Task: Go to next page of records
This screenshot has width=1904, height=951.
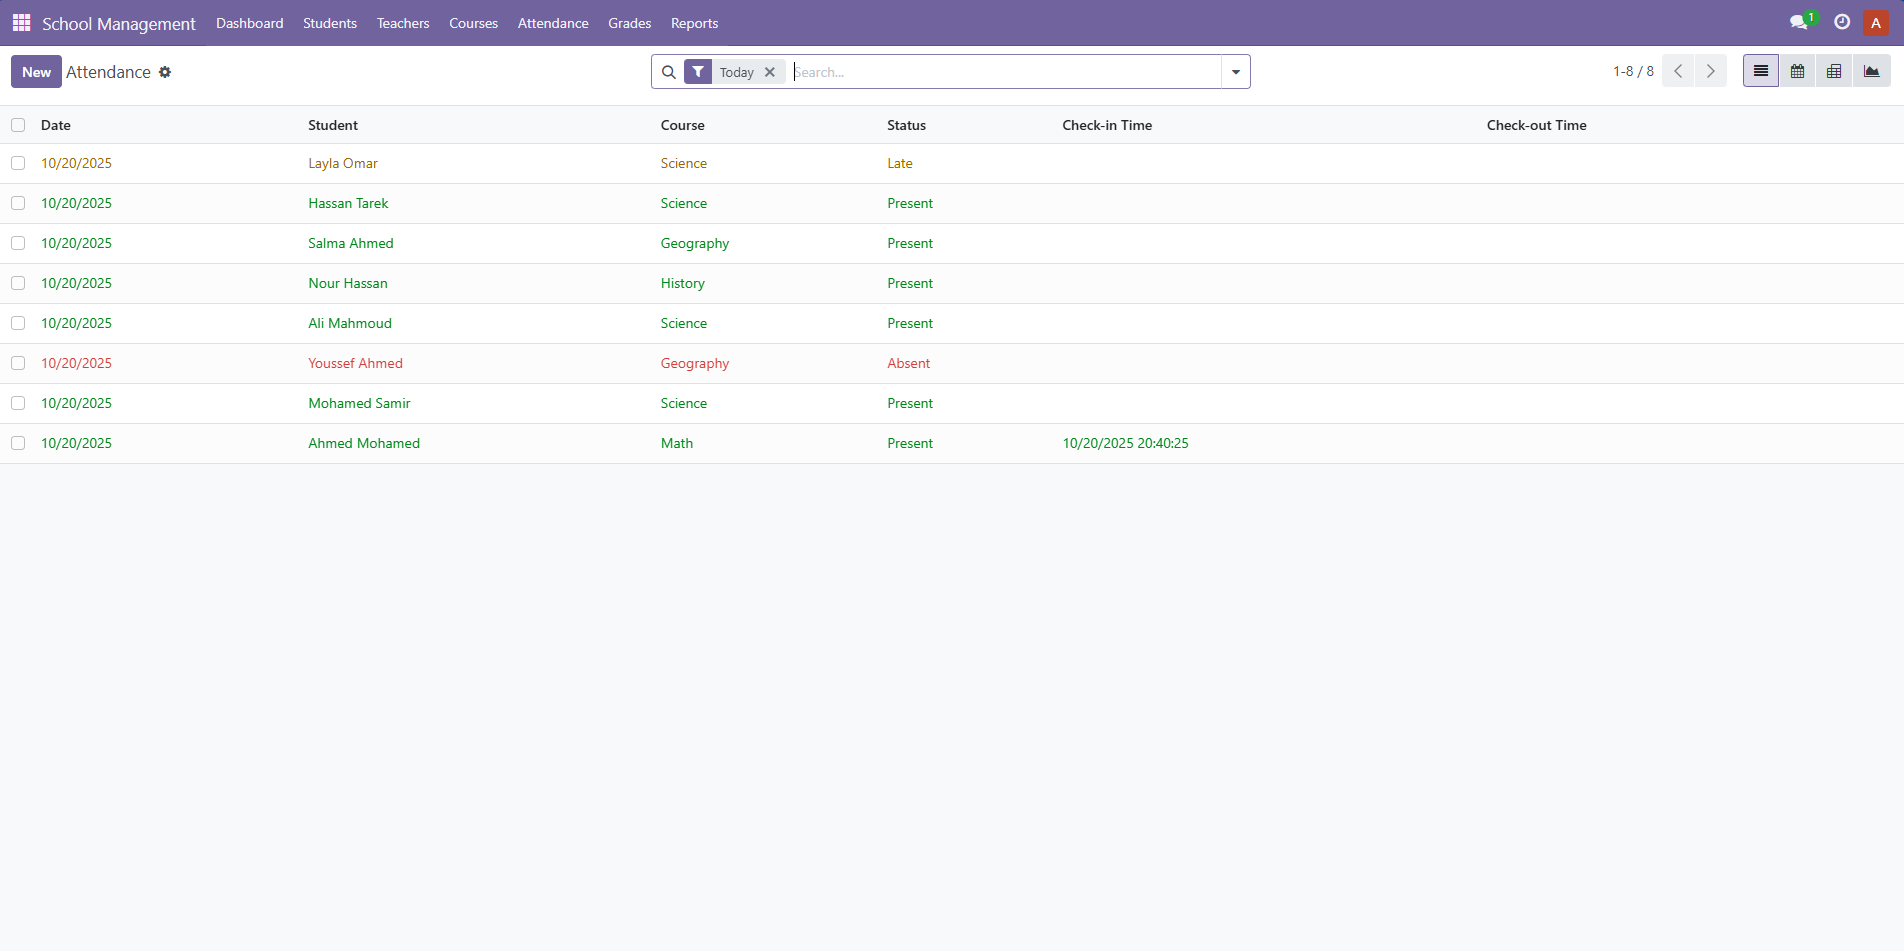Action: click(1711, 71)
